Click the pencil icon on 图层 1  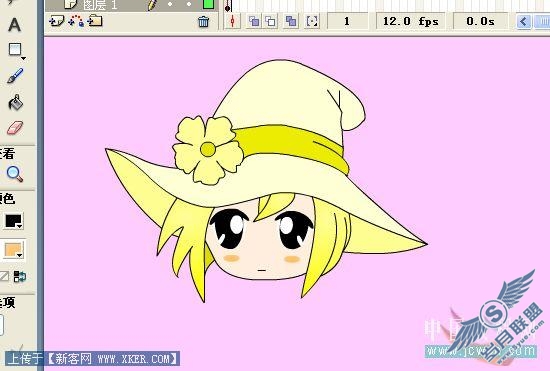[152, 5]
